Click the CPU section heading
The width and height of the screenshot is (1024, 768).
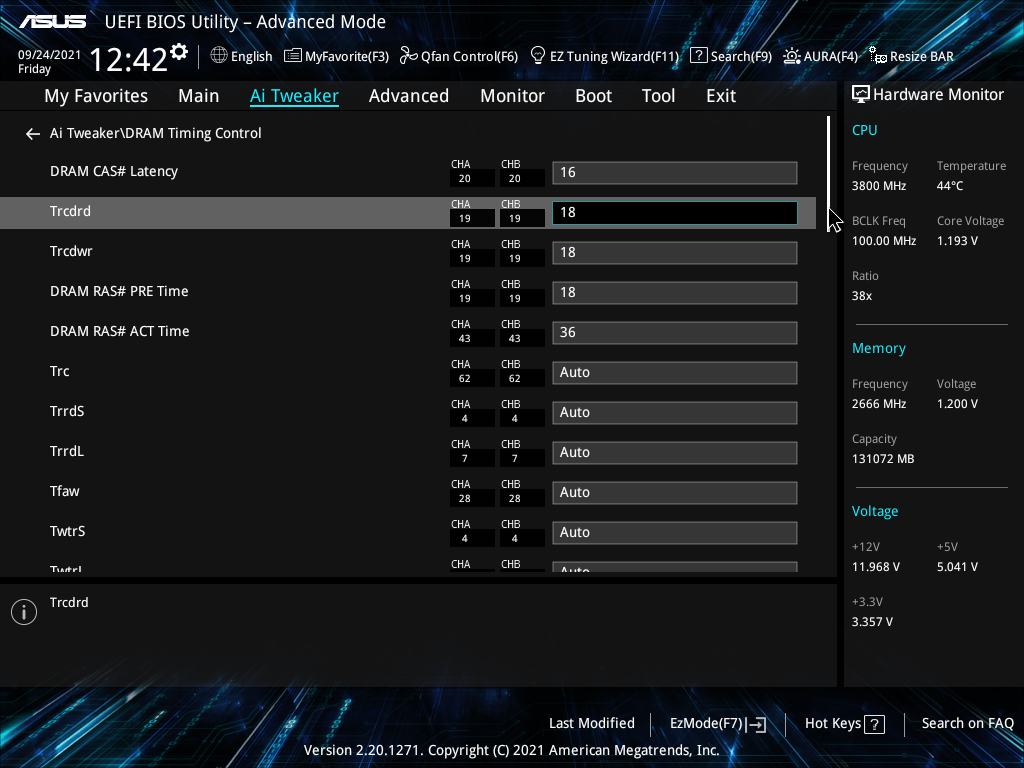(x=865, y=130)
